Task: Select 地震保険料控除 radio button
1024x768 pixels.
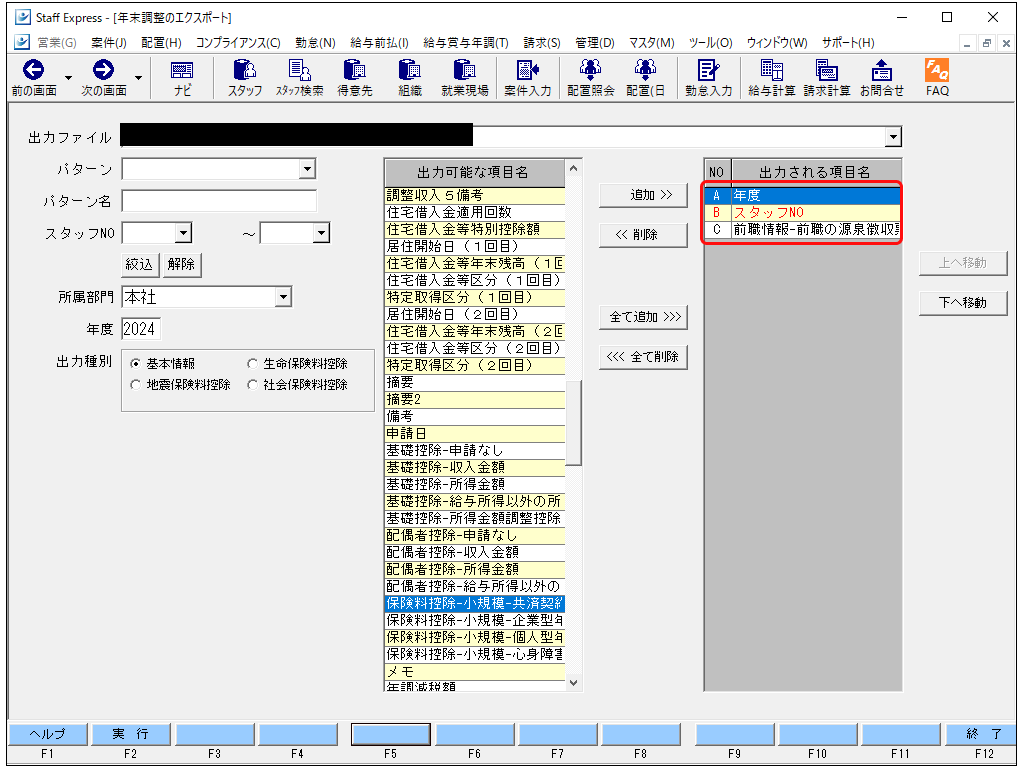Action: click(135, 385)
